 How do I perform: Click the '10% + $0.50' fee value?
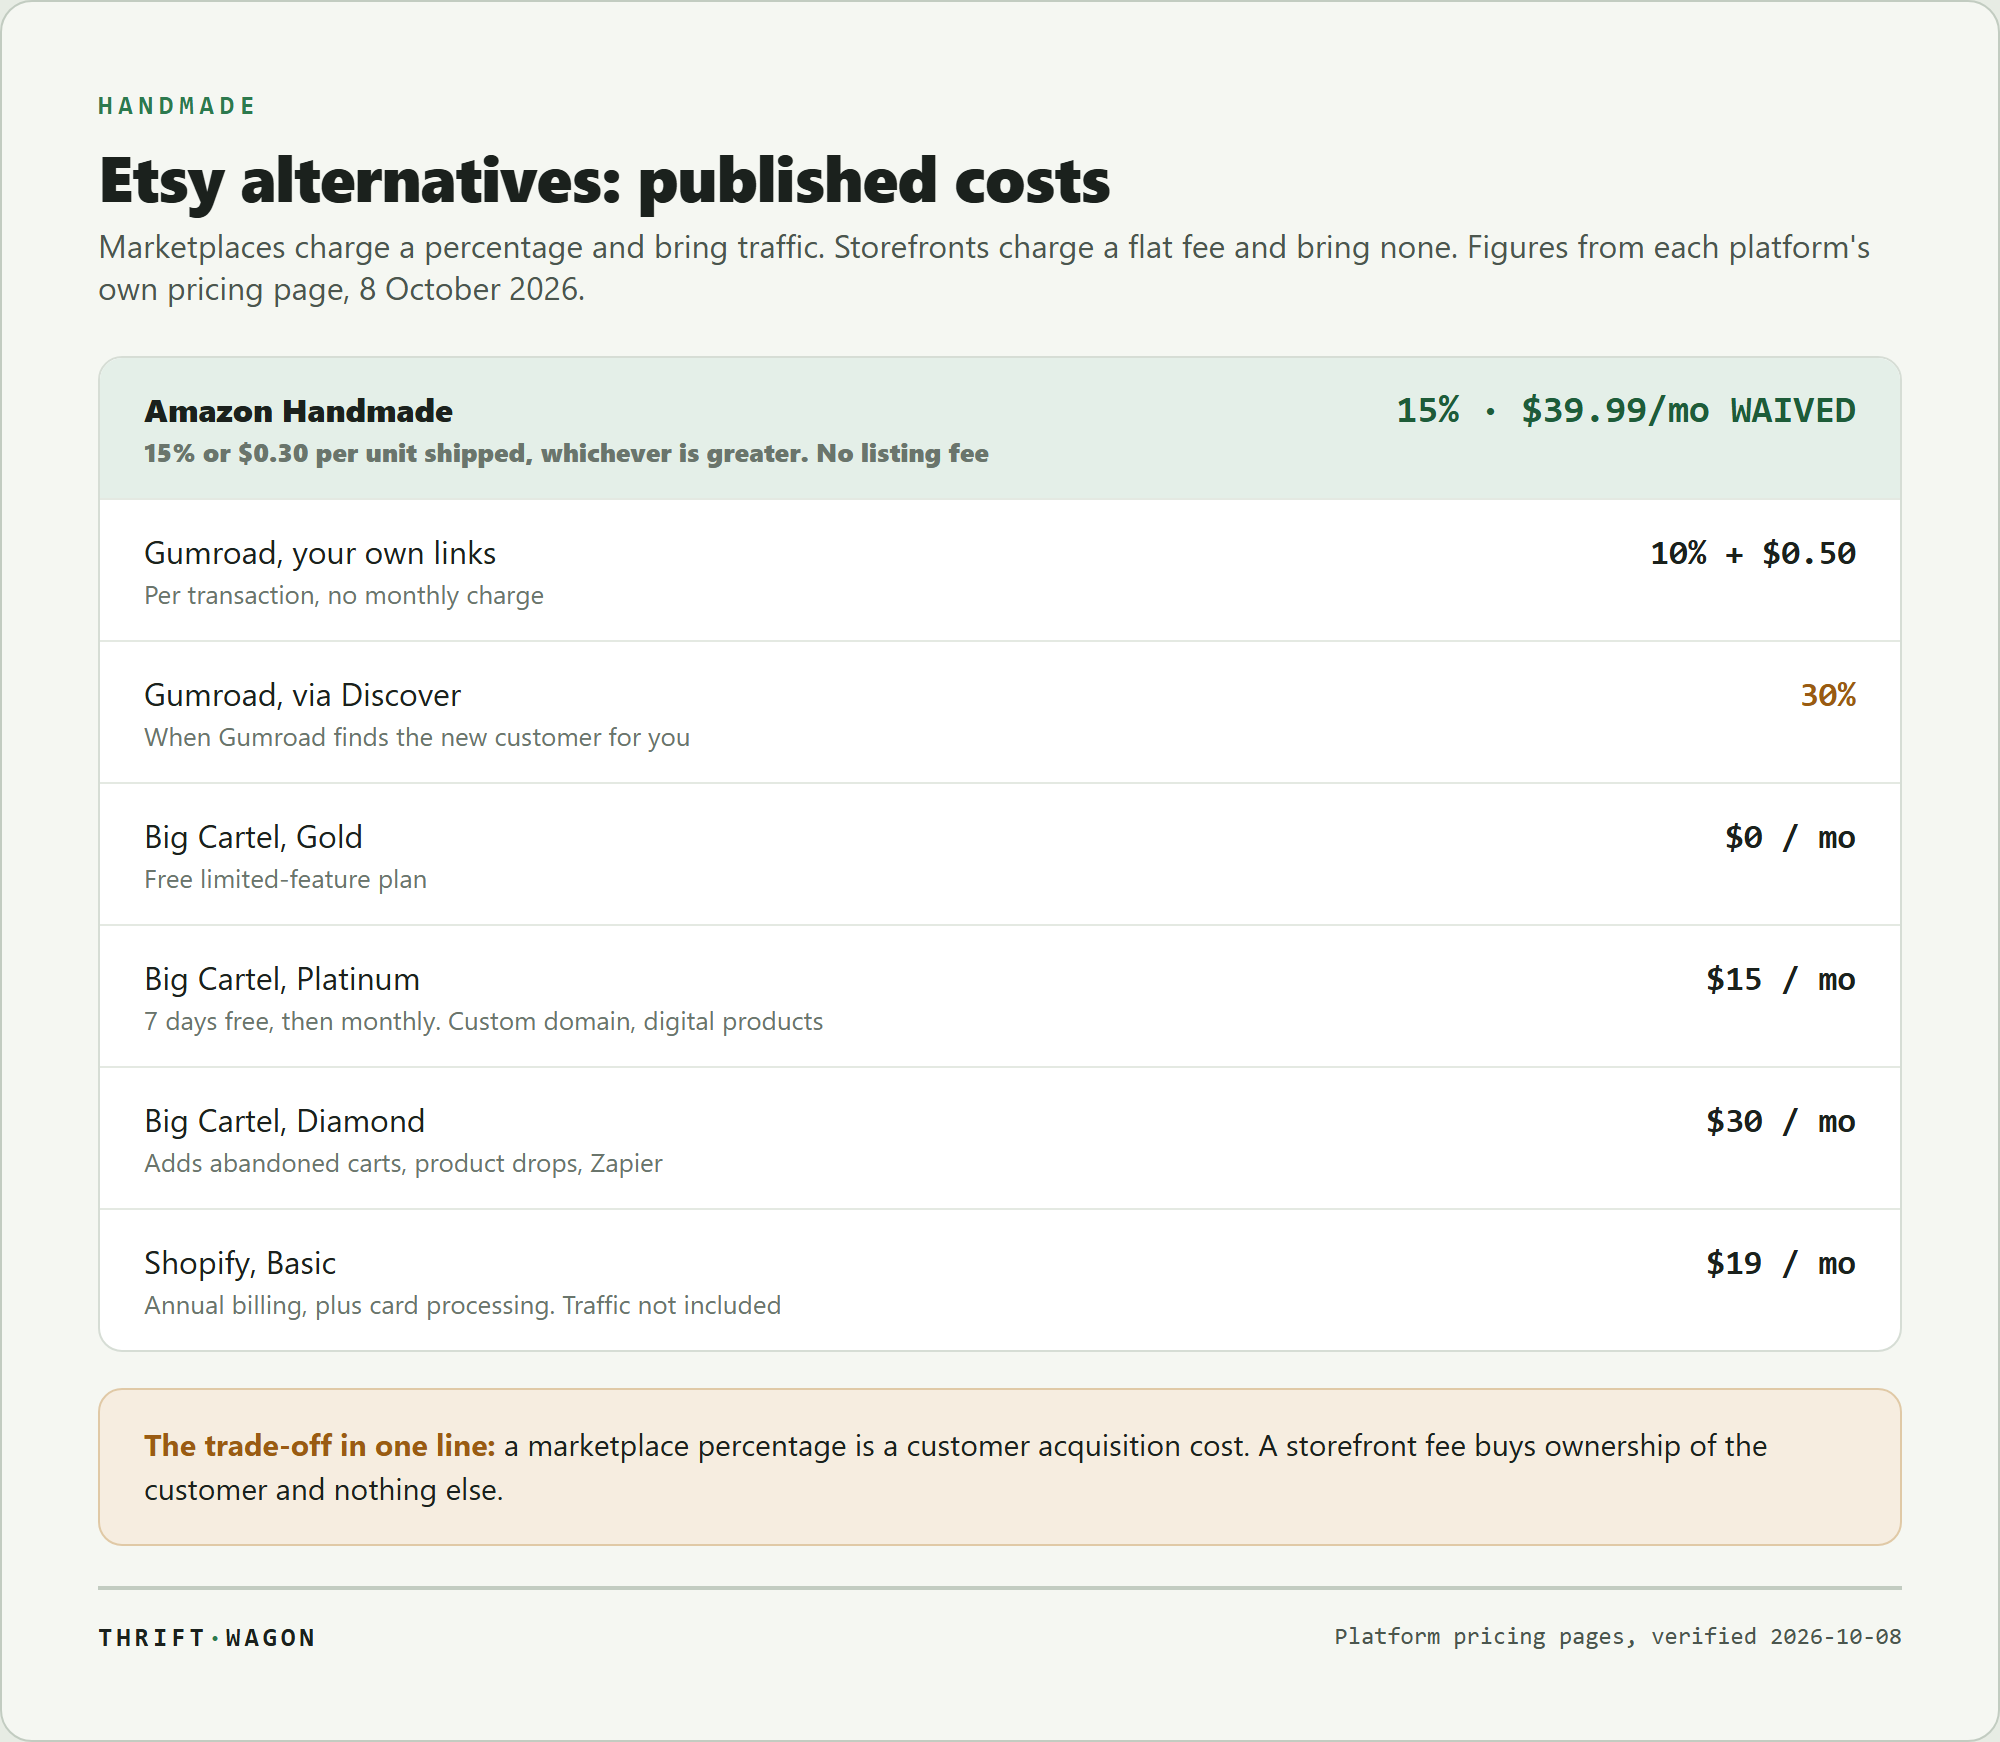(1752, 553)
